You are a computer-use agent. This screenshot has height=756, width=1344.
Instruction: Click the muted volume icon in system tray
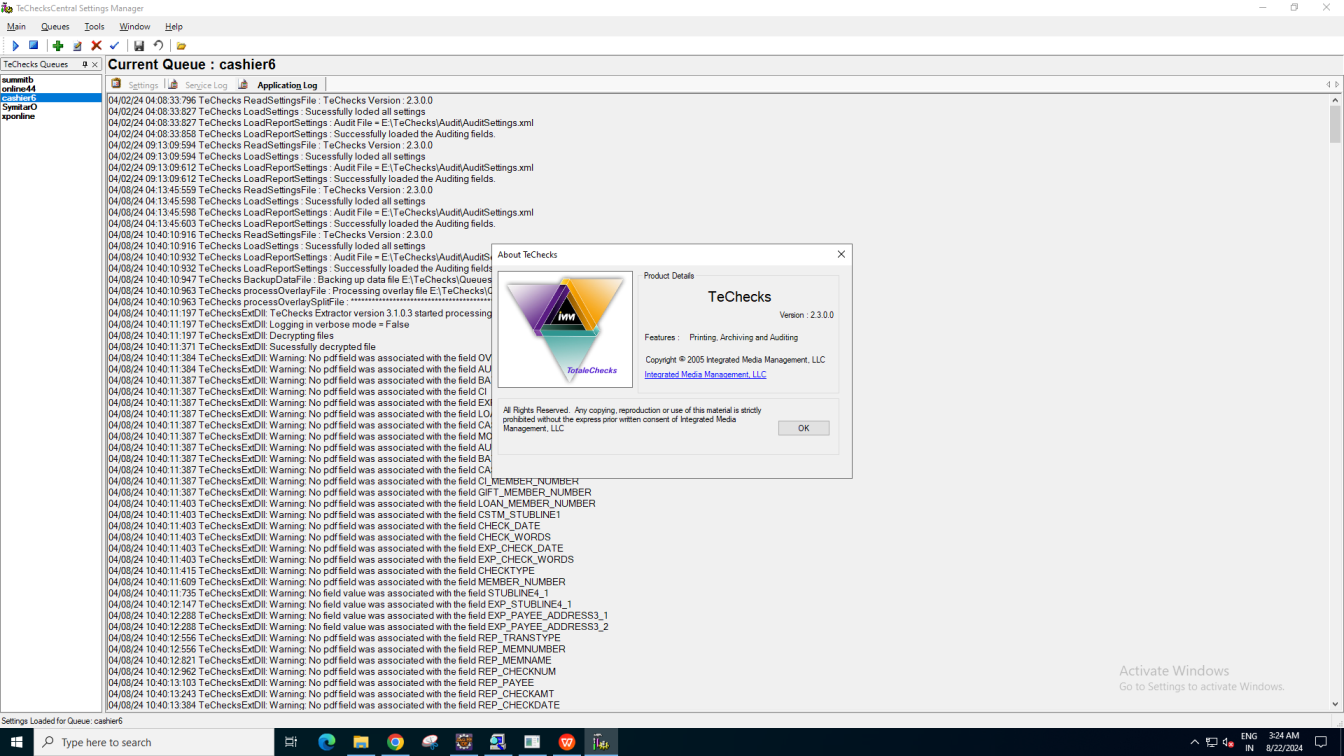pyautogui.click(x=1228, y=742)
